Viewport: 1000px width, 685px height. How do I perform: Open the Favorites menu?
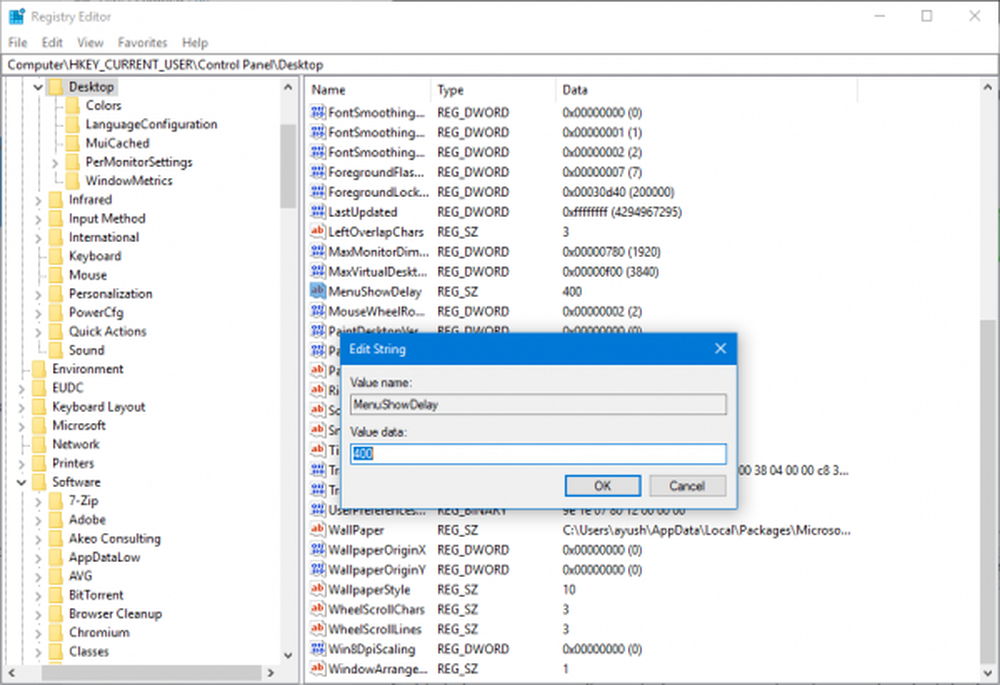142,43
